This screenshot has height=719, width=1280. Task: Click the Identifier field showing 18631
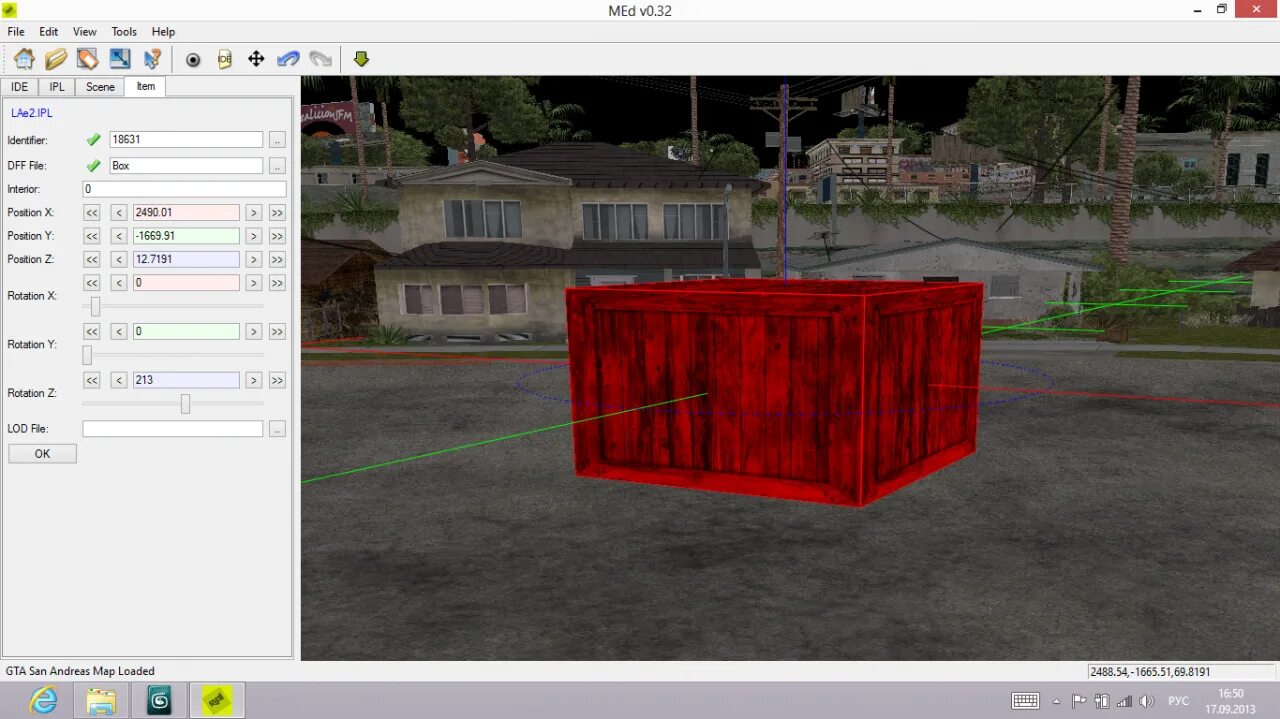click(186, 140)
